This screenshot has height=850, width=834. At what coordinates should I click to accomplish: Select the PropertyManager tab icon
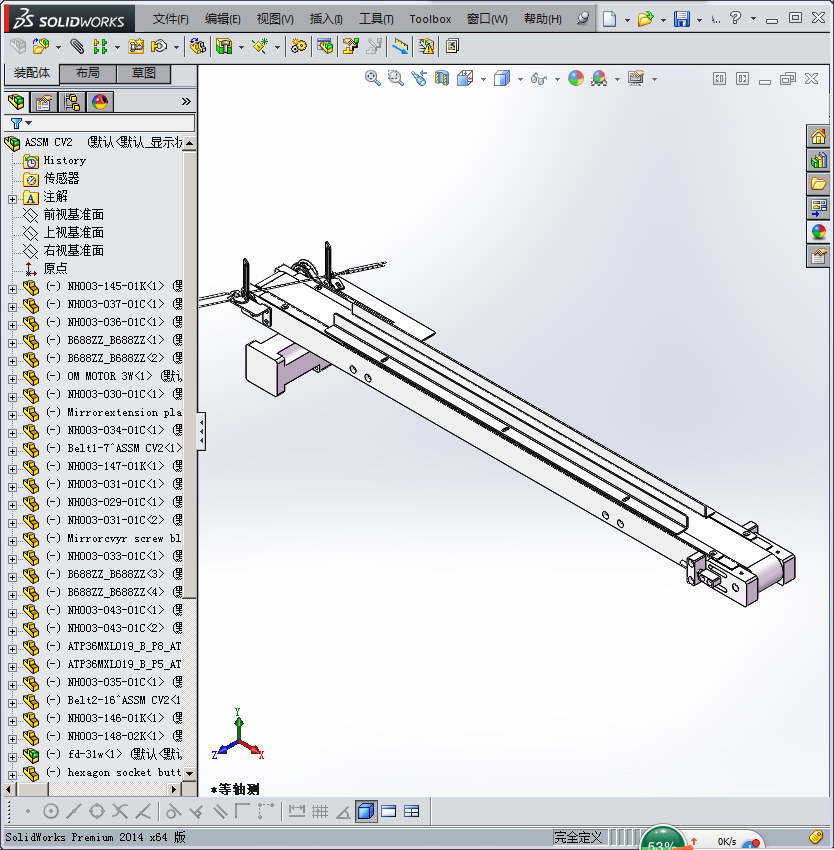click(x=44, y=101)
